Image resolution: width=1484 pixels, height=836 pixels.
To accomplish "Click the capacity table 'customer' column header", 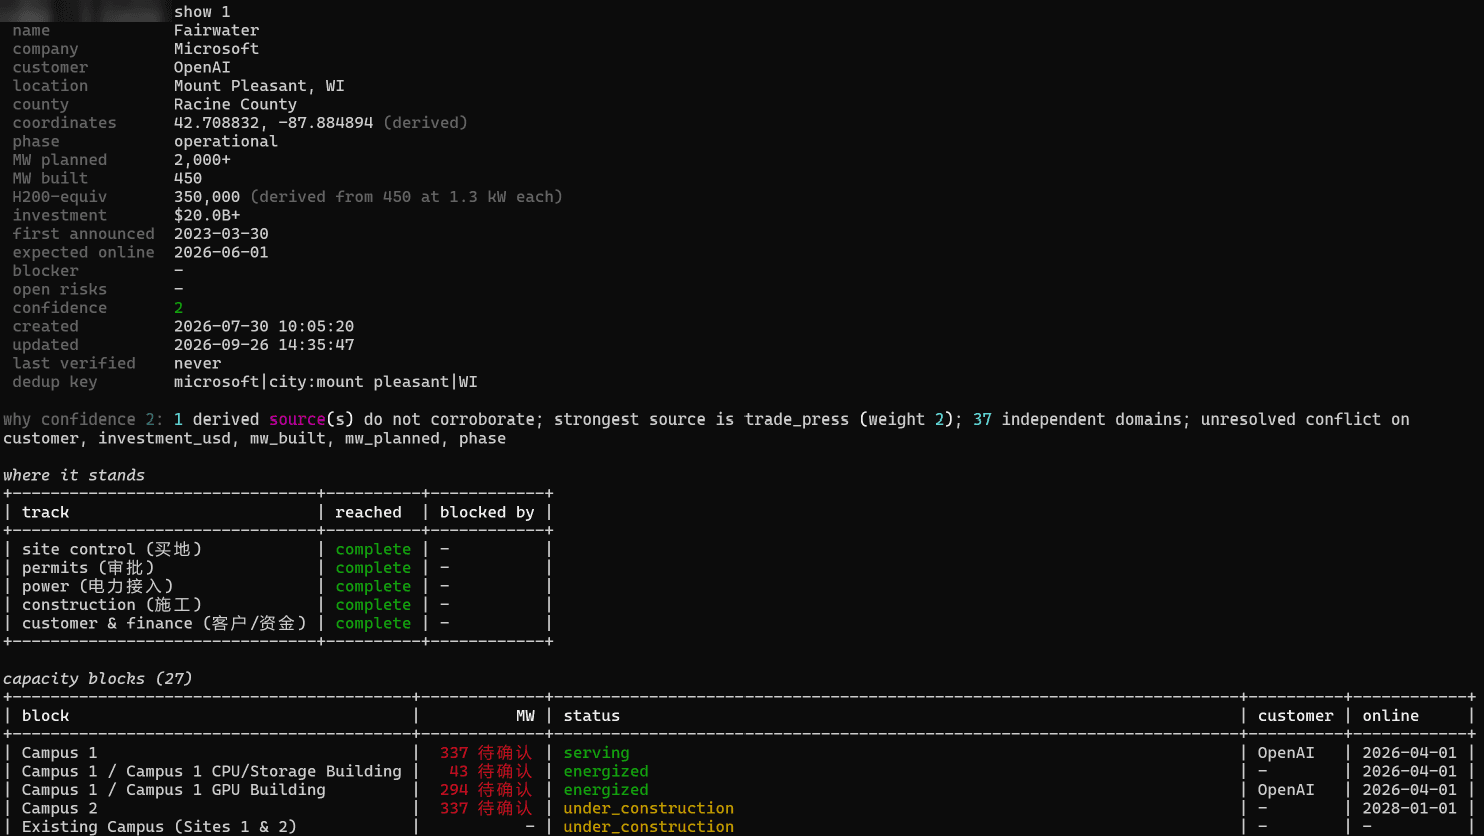I will pos(1295,716).
